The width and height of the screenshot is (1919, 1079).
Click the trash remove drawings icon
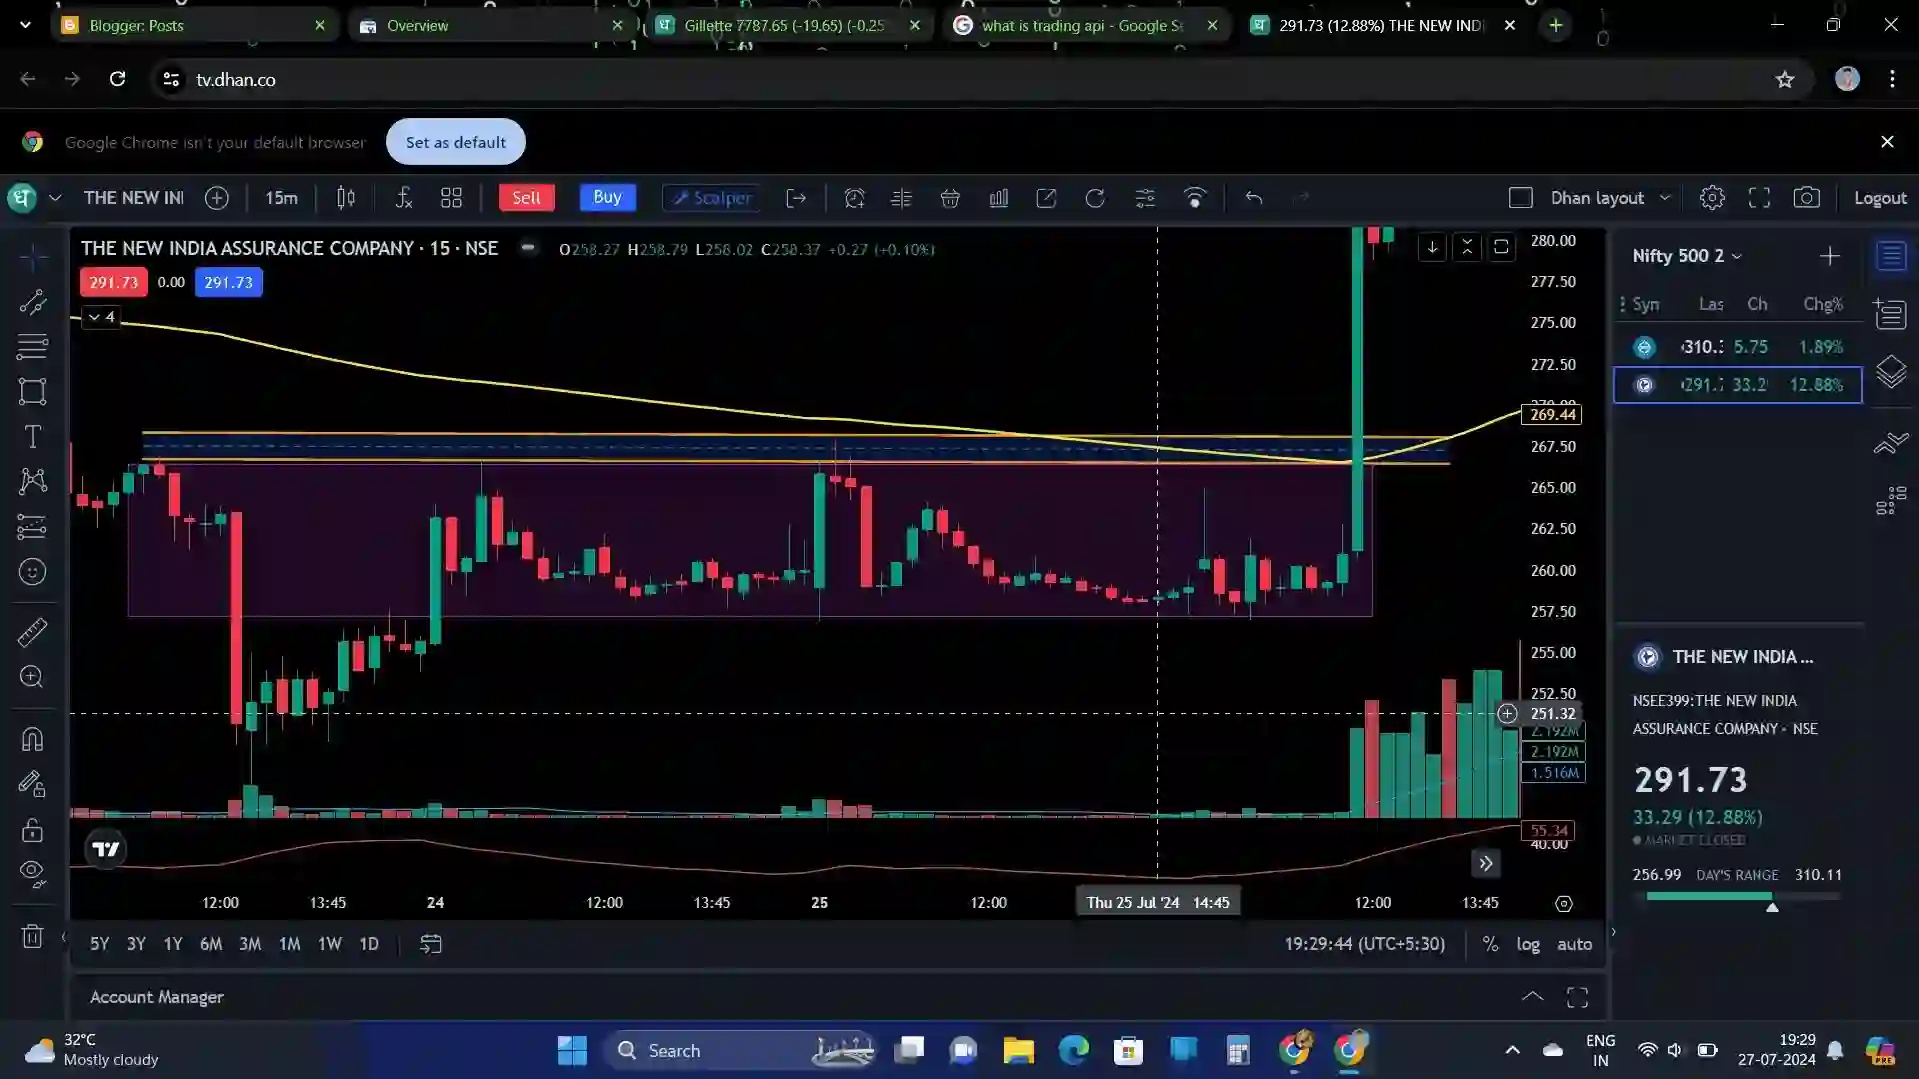tap(32, 936)
